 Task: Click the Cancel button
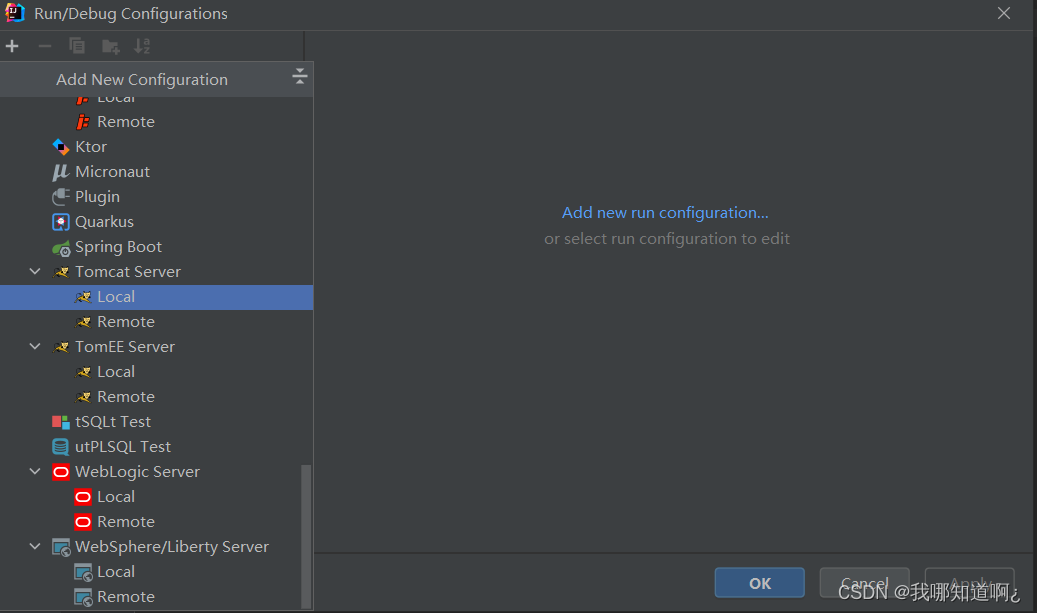tap(864, 583)
